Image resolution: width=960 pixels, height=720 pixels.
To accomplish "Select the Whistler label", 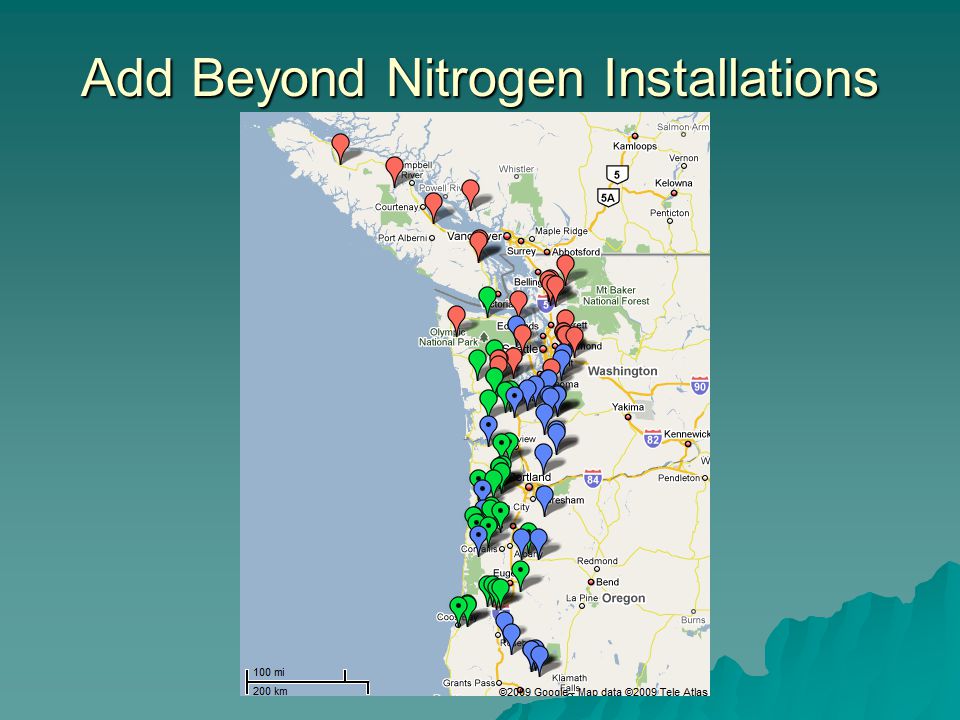I will (x=516, y=169).
